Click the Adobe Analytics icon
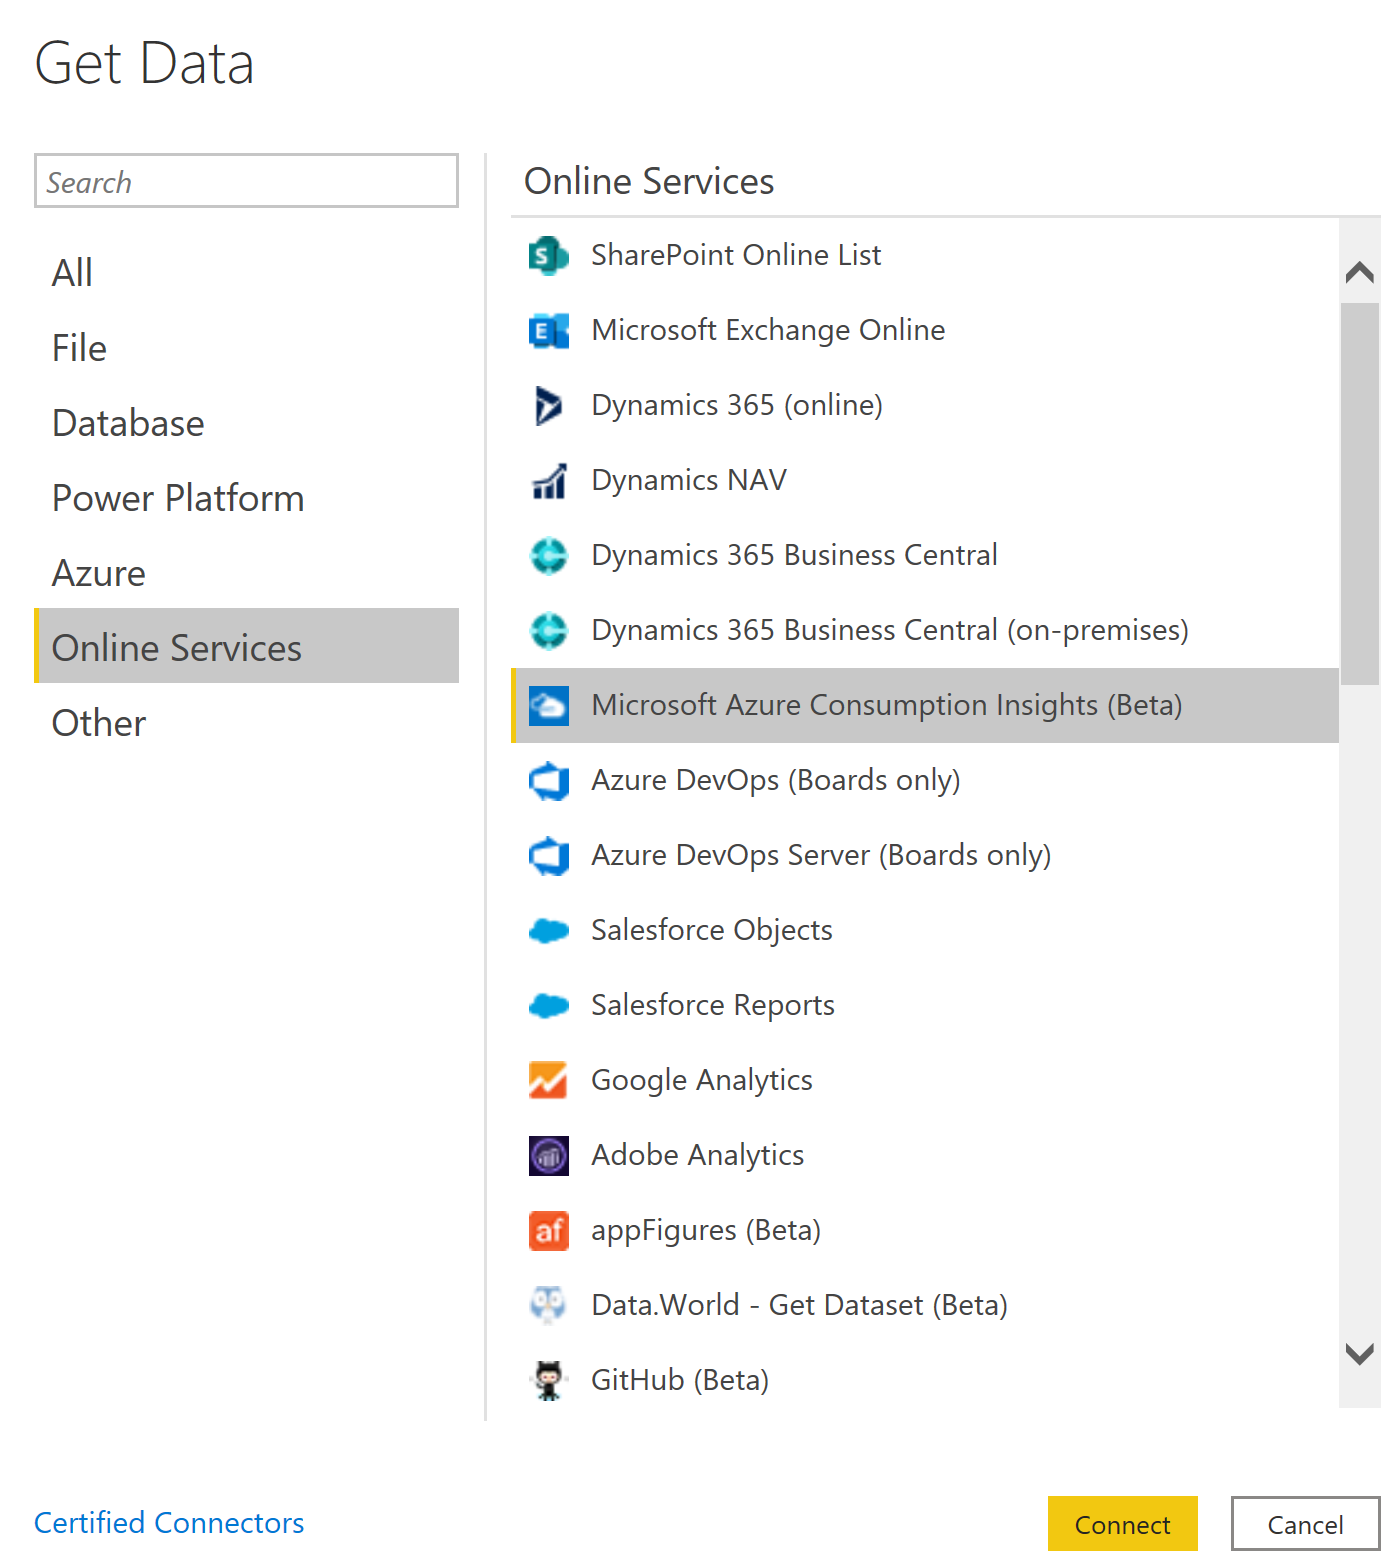This screenshot has height=1568, width=1398. pos(549,1156)
